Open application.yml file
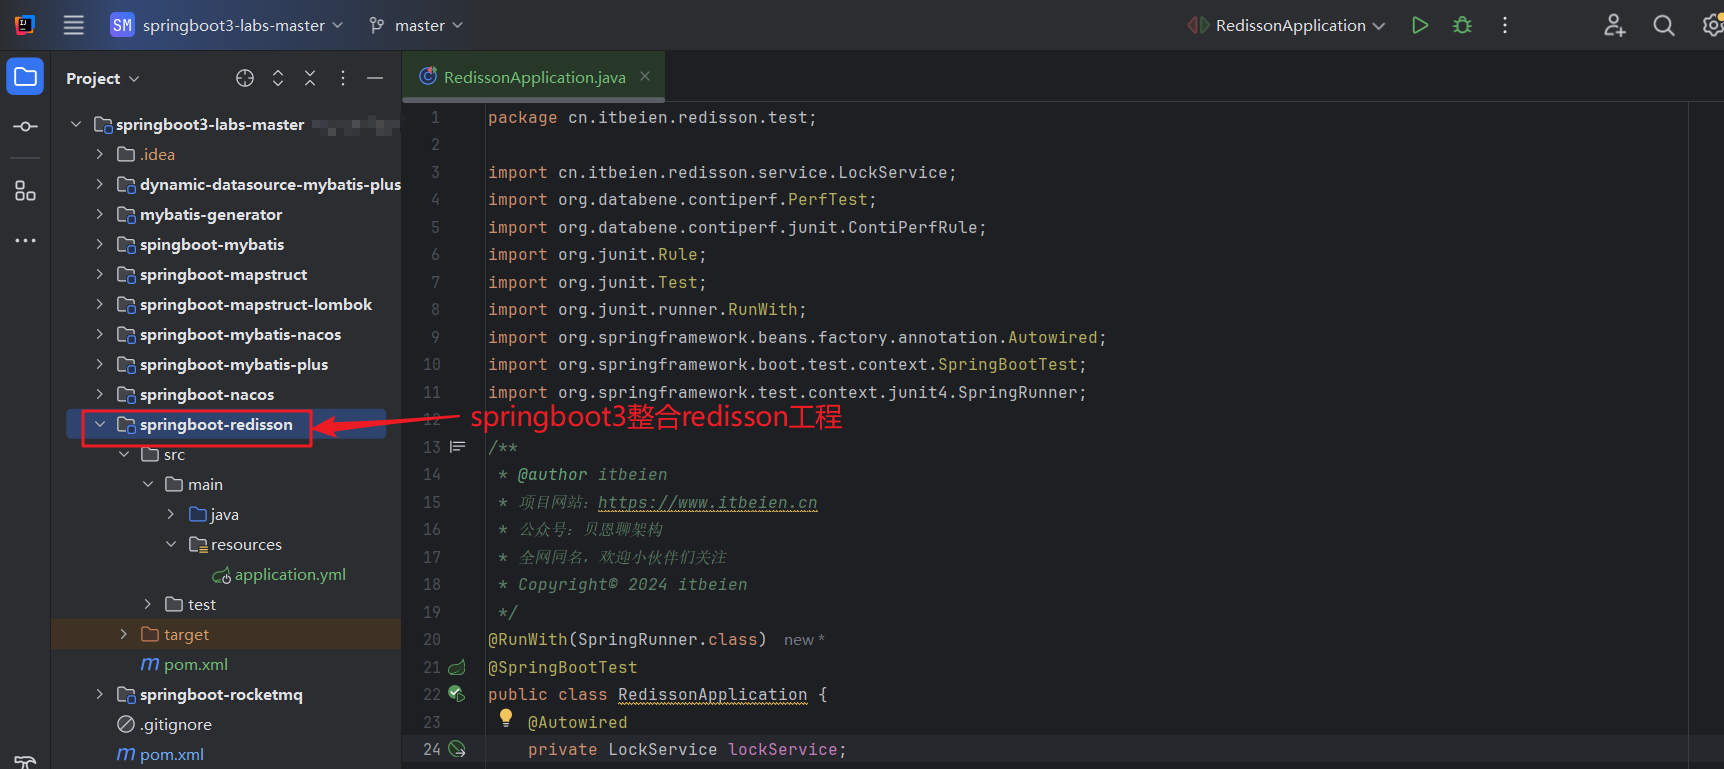 (290, 574)
